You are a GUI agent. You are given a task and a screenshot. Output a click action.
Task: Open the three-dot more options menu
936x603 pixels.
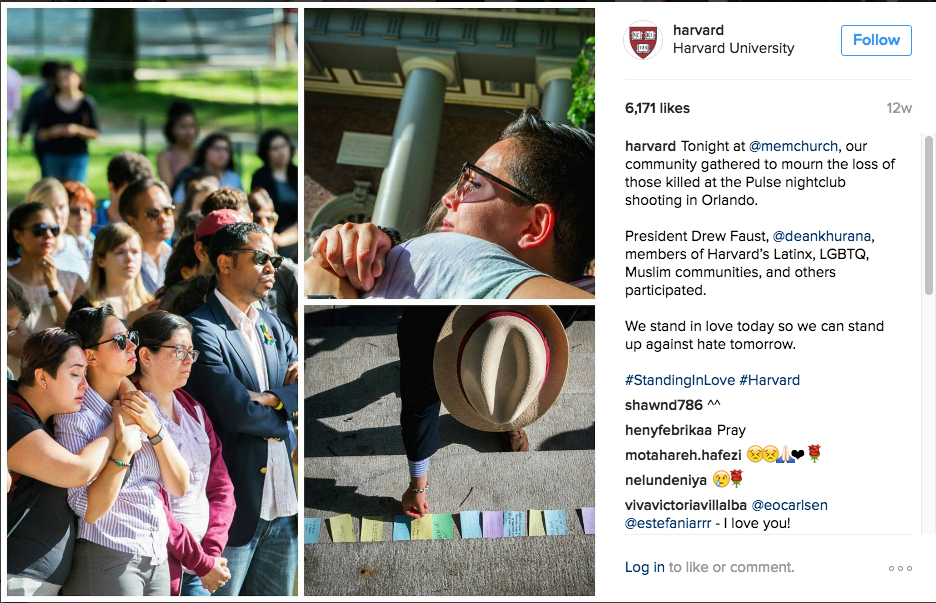pyautogui.click(x=900, y=568)
